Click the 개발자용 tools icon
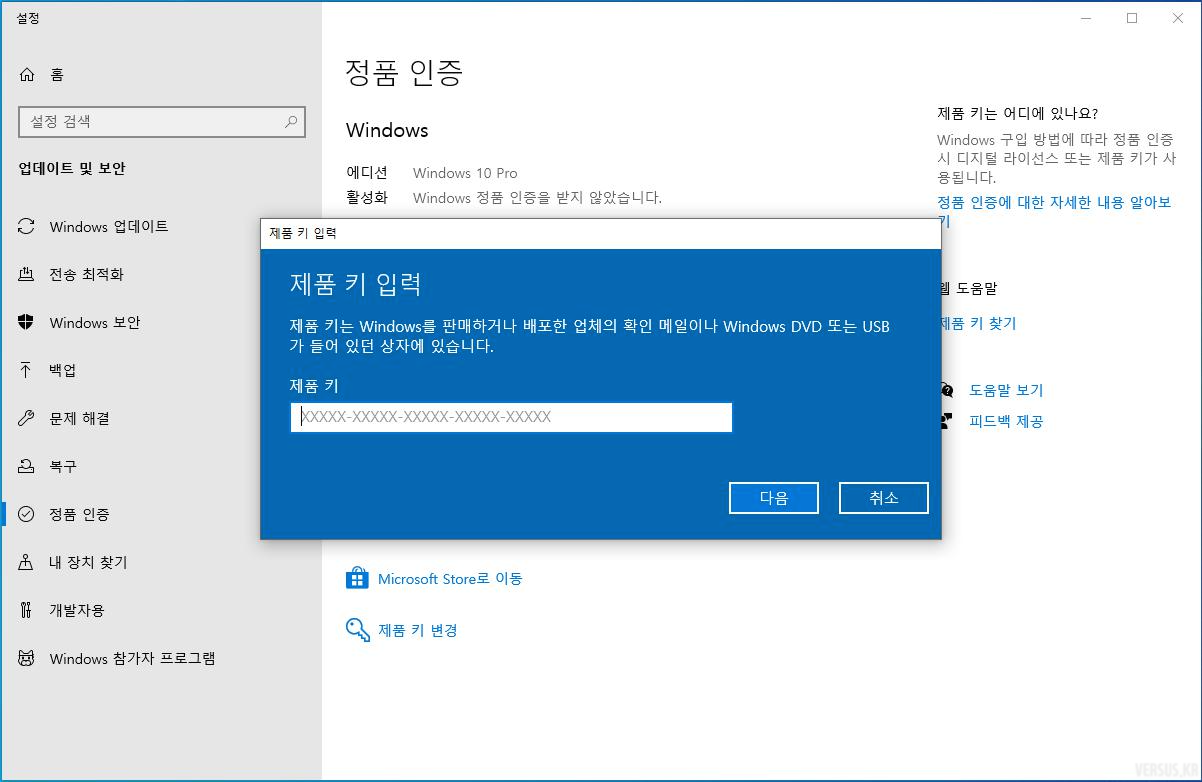1202x782 pixels. coord(27,611)
